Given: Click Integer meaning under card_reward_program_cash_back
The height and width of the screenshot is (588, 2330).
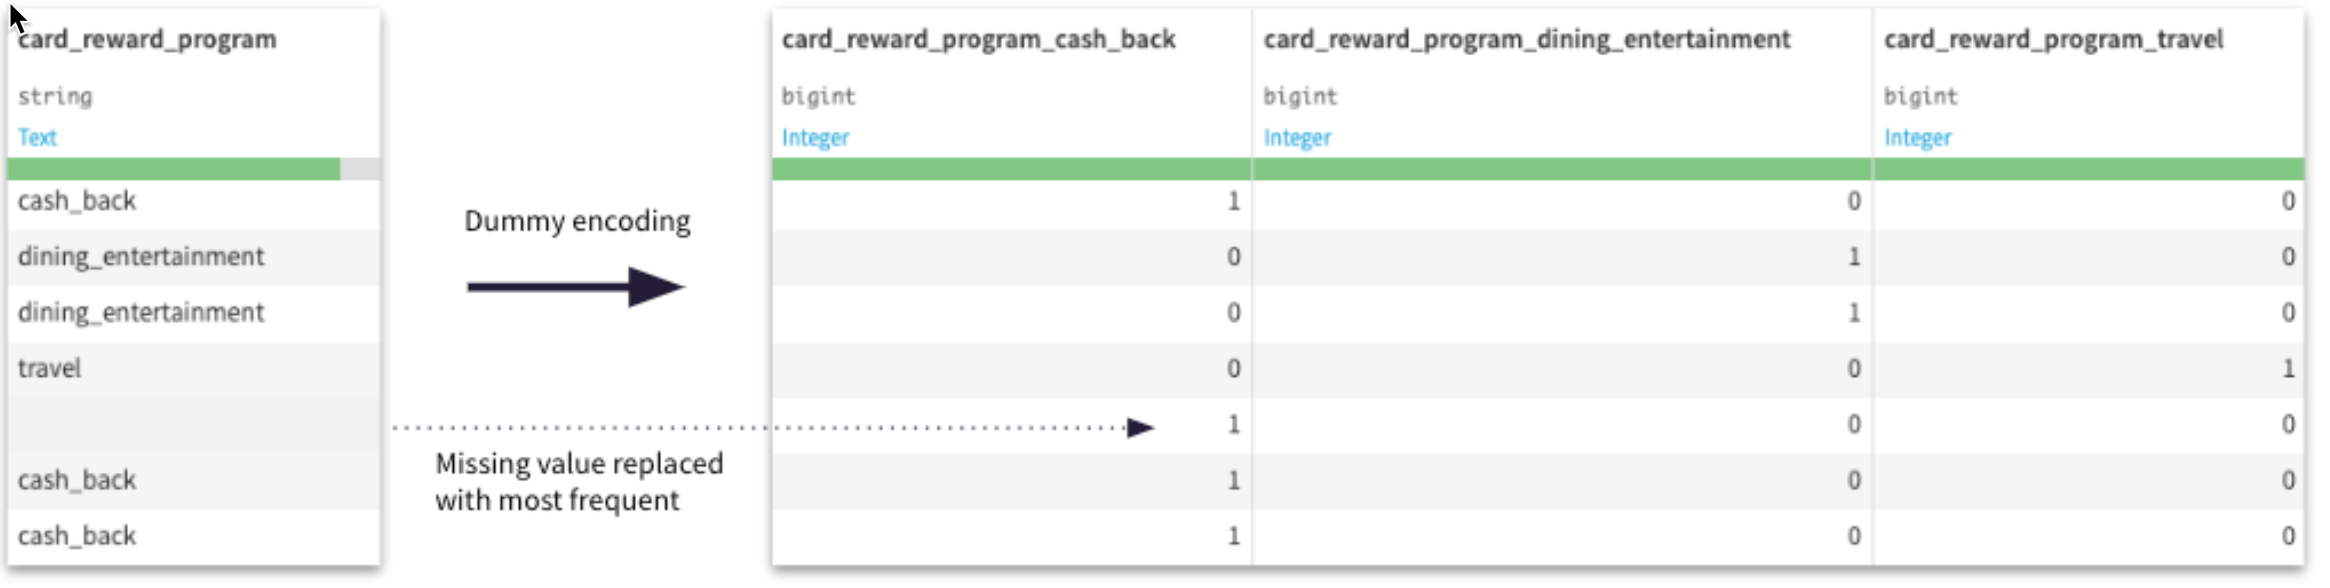Looking at the screenshot, I should click(x=815, y=138).
